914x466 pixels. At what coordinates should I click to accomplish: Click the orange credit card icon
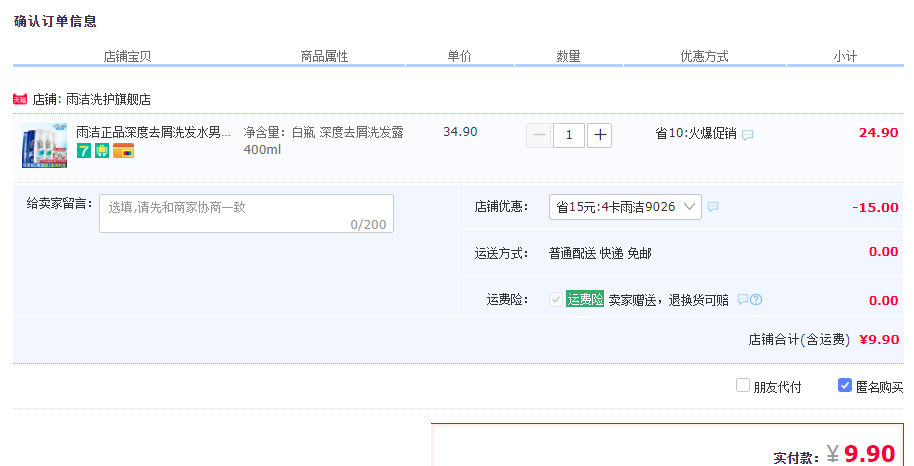(124, 151)
